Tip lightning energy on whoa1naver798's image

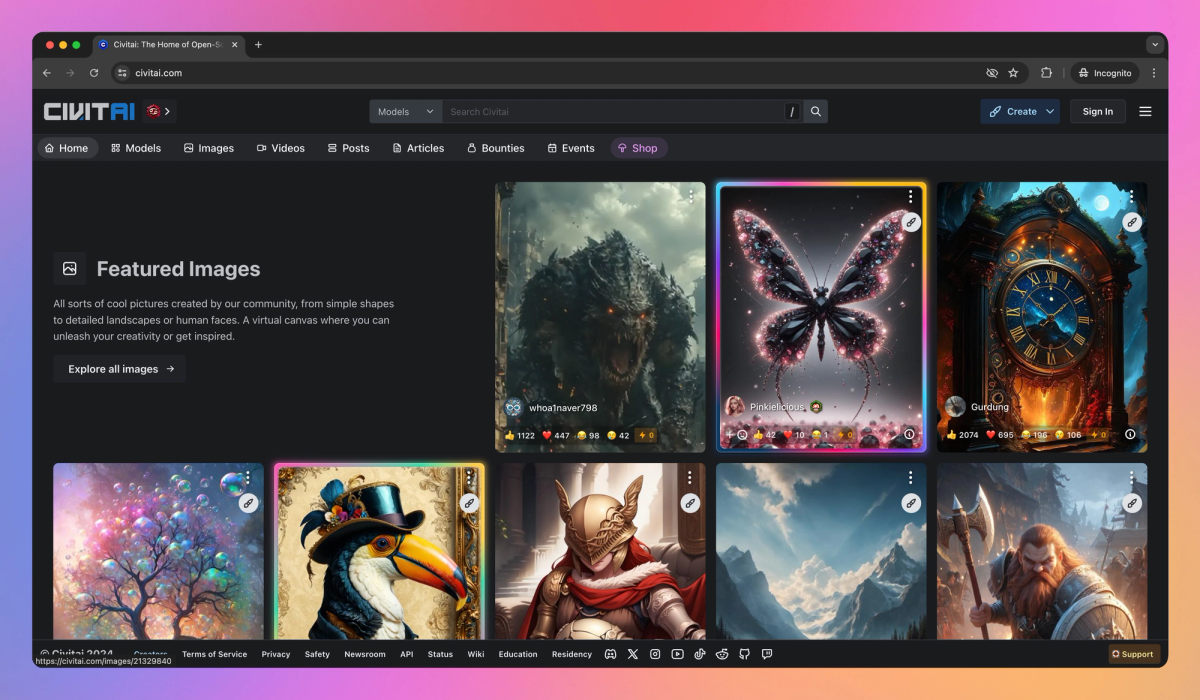pos(645,434)
